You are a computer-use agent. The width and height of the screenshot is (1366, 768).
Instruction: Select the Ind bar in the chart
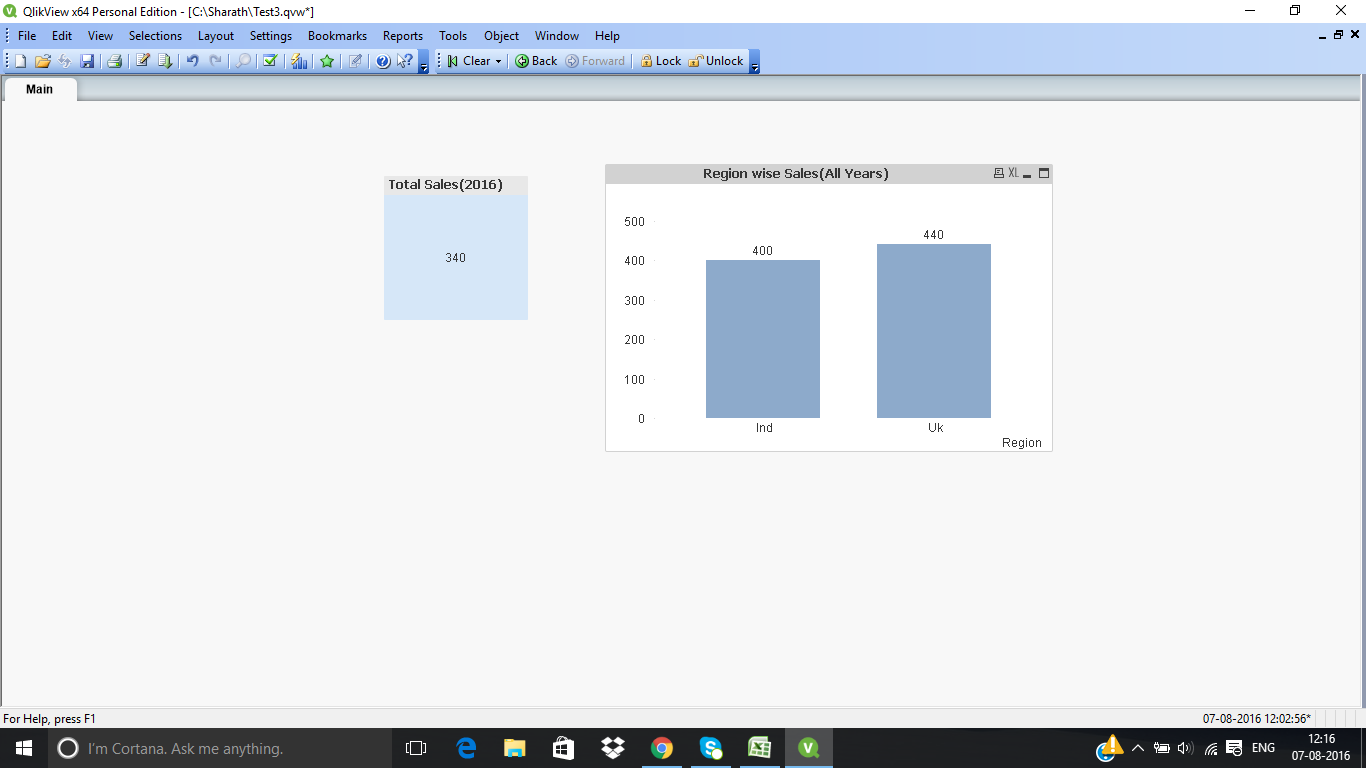point(763,339)
